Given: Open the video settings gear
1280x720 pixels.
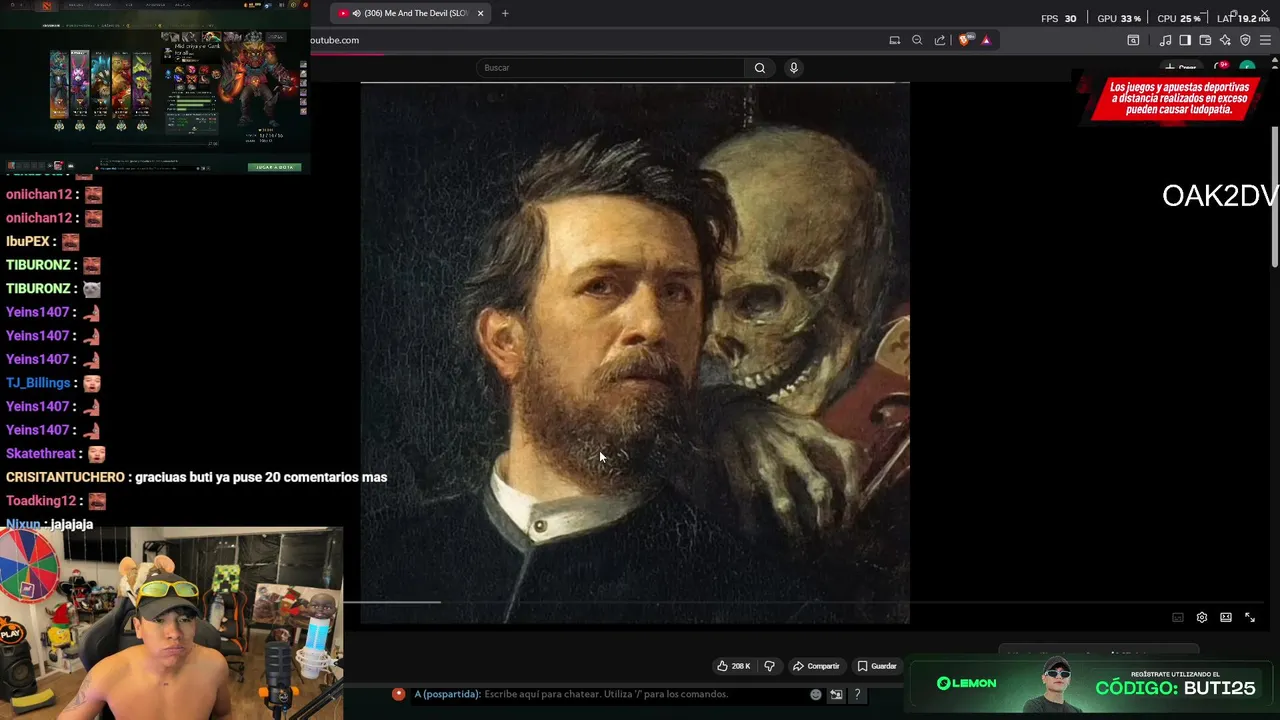Looking at the screenshot, I should 1202,618.
